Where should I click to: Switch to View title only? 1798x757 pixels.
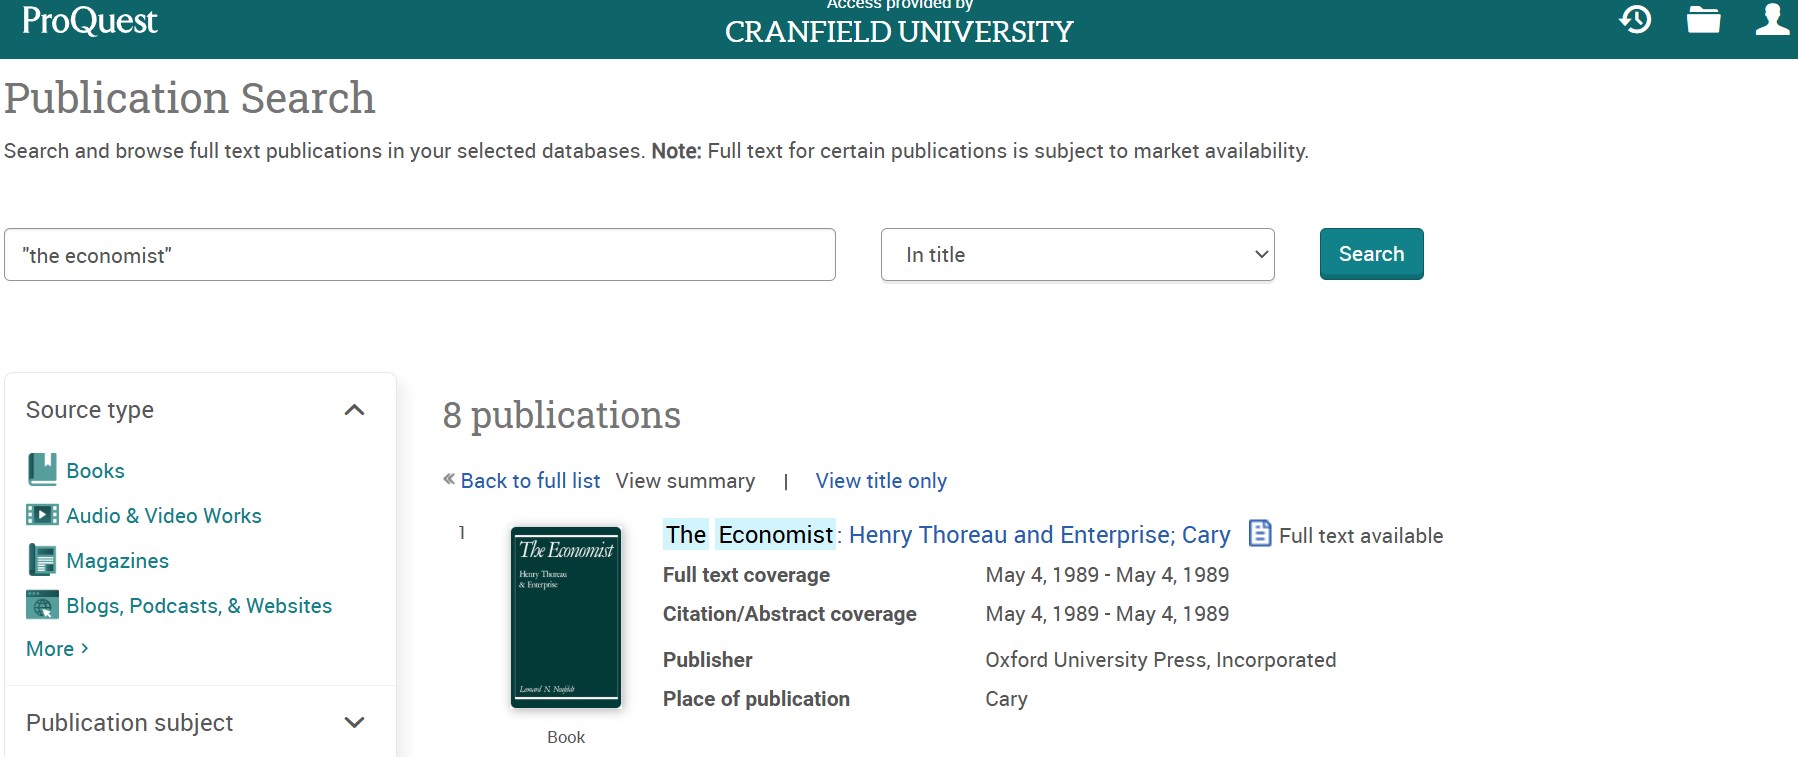[880, 481]
